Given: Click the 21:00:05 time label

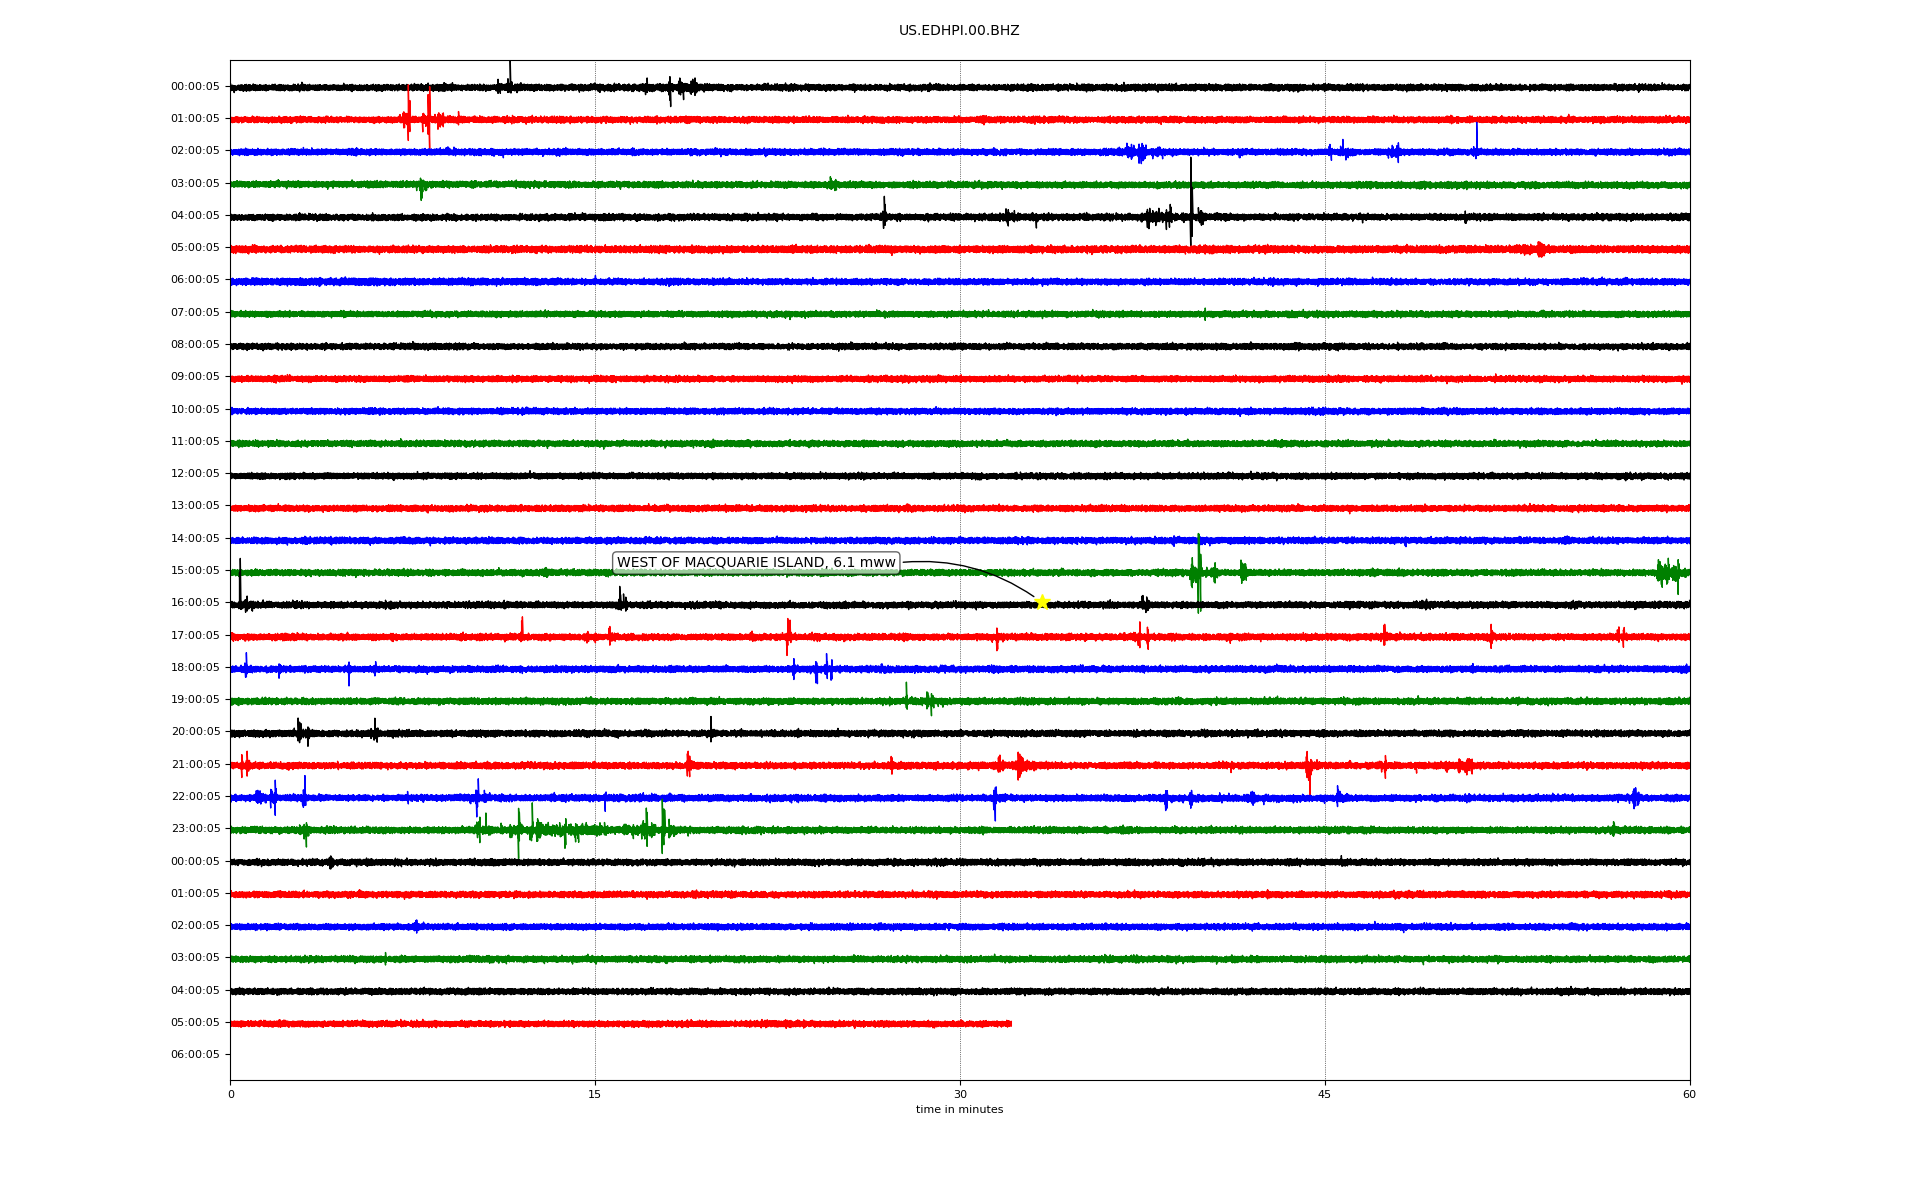Looking at the screenshot, I should pyautogui.click(x=195, y=764).
